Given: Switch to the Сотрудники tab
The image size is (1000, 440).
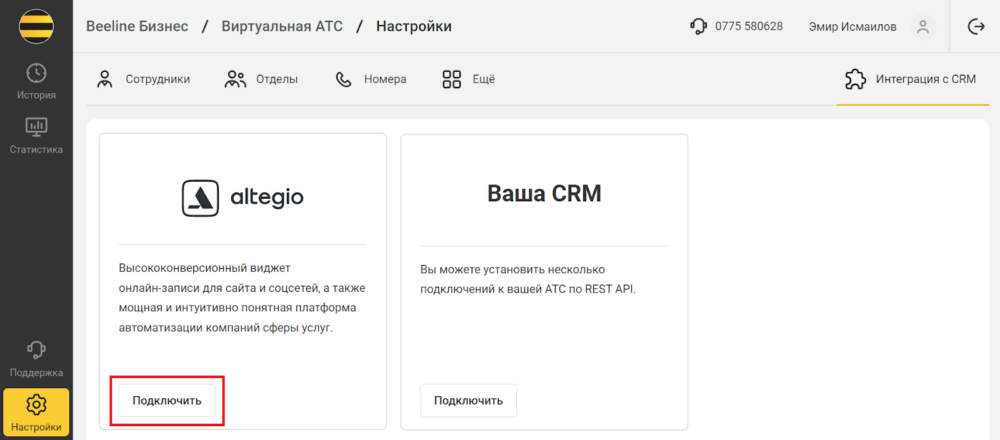Looking at the screenshot, I should tap(143, 80).
